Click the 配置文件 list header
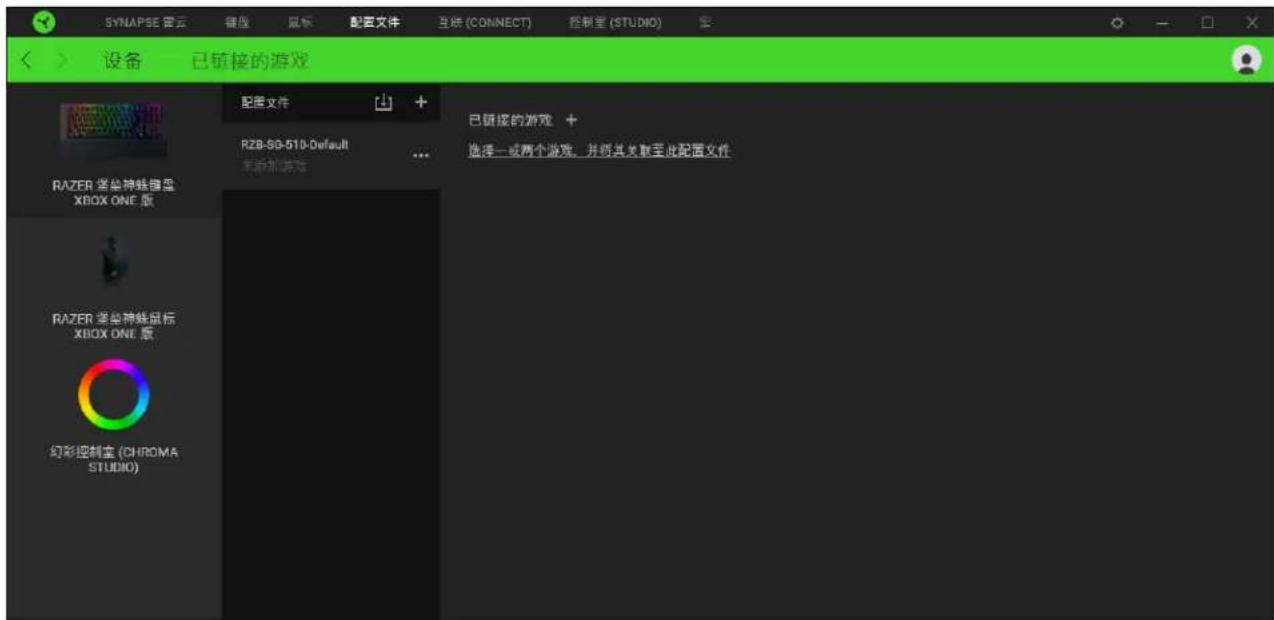 click(265, 102)
